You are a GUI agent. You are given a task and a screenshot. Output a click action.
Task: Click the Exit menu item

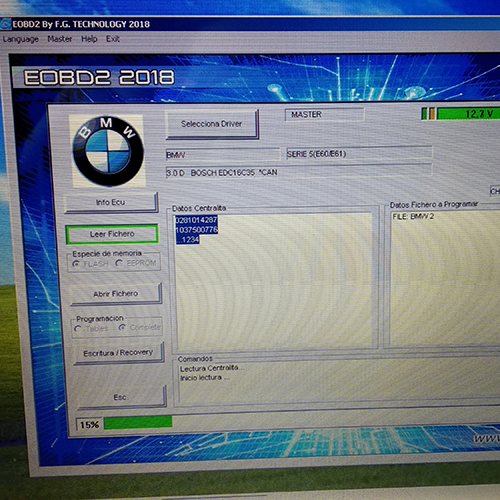[113, 39]
